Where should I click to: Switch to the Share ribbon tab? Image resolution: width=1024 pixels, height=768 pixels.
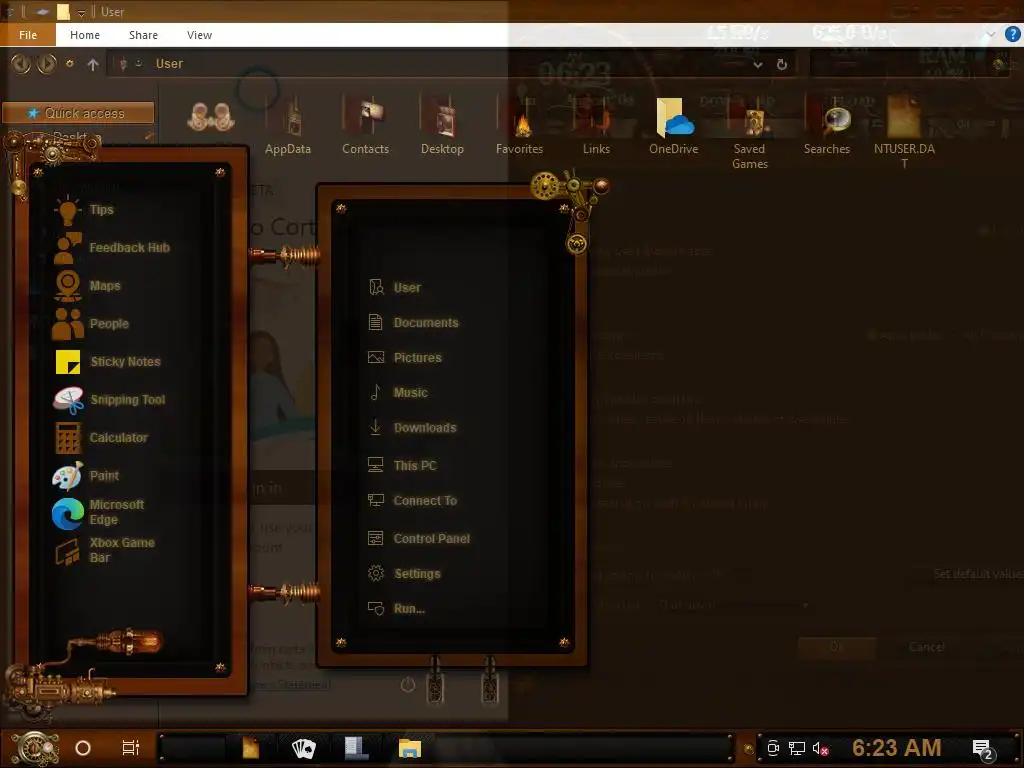pyautogui.click(x=143, y=35)
